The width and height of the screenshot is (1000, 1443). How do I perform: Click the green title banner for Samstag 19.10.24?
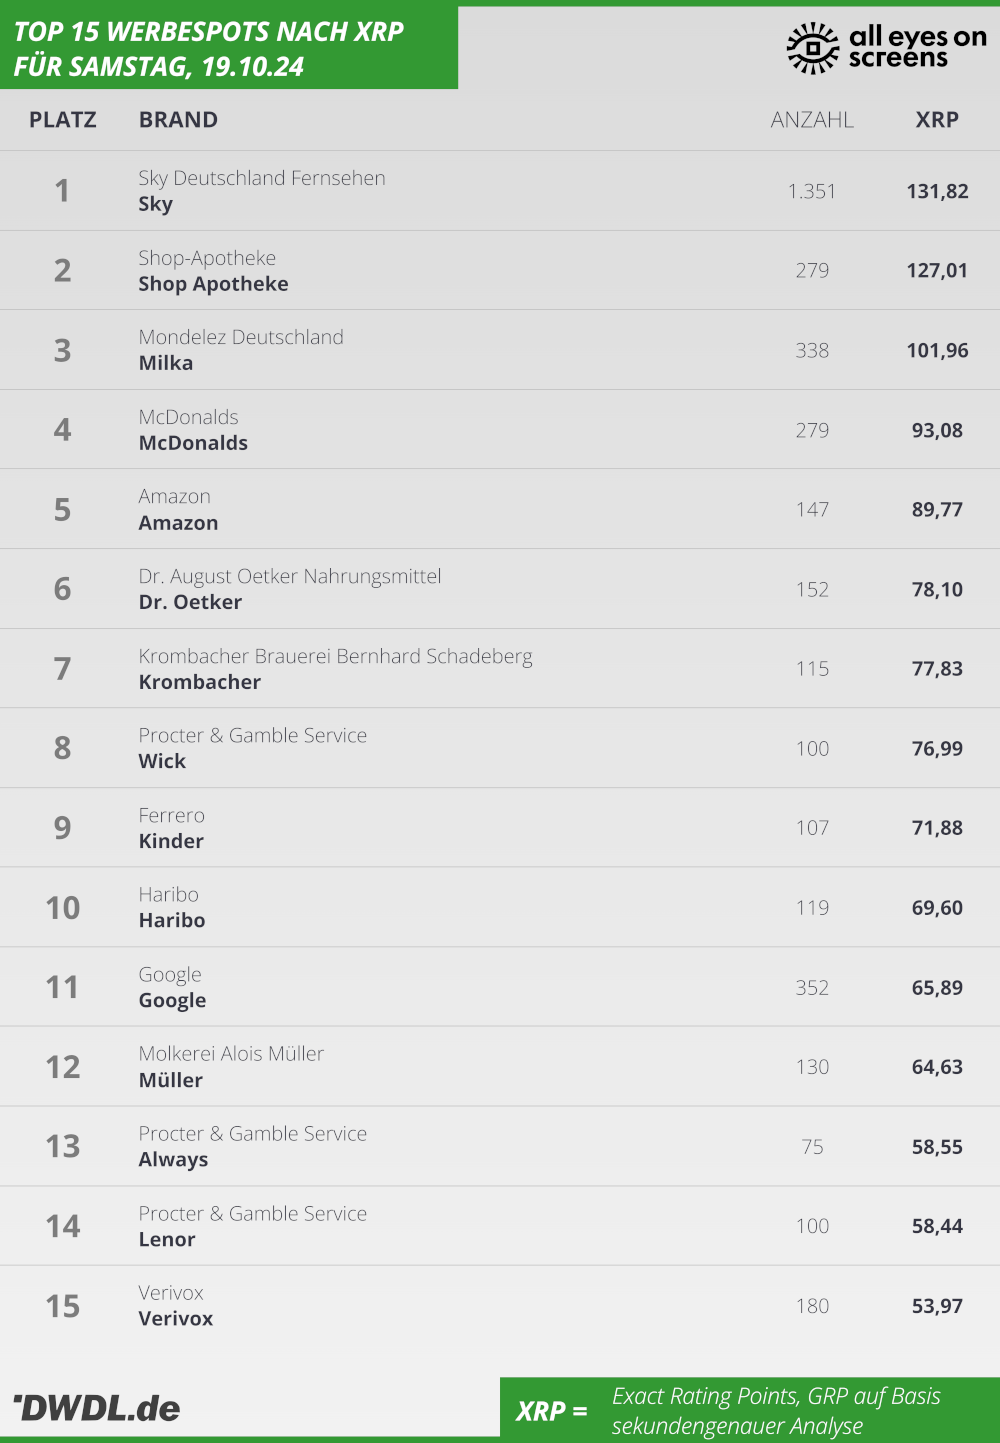(229, 48)
